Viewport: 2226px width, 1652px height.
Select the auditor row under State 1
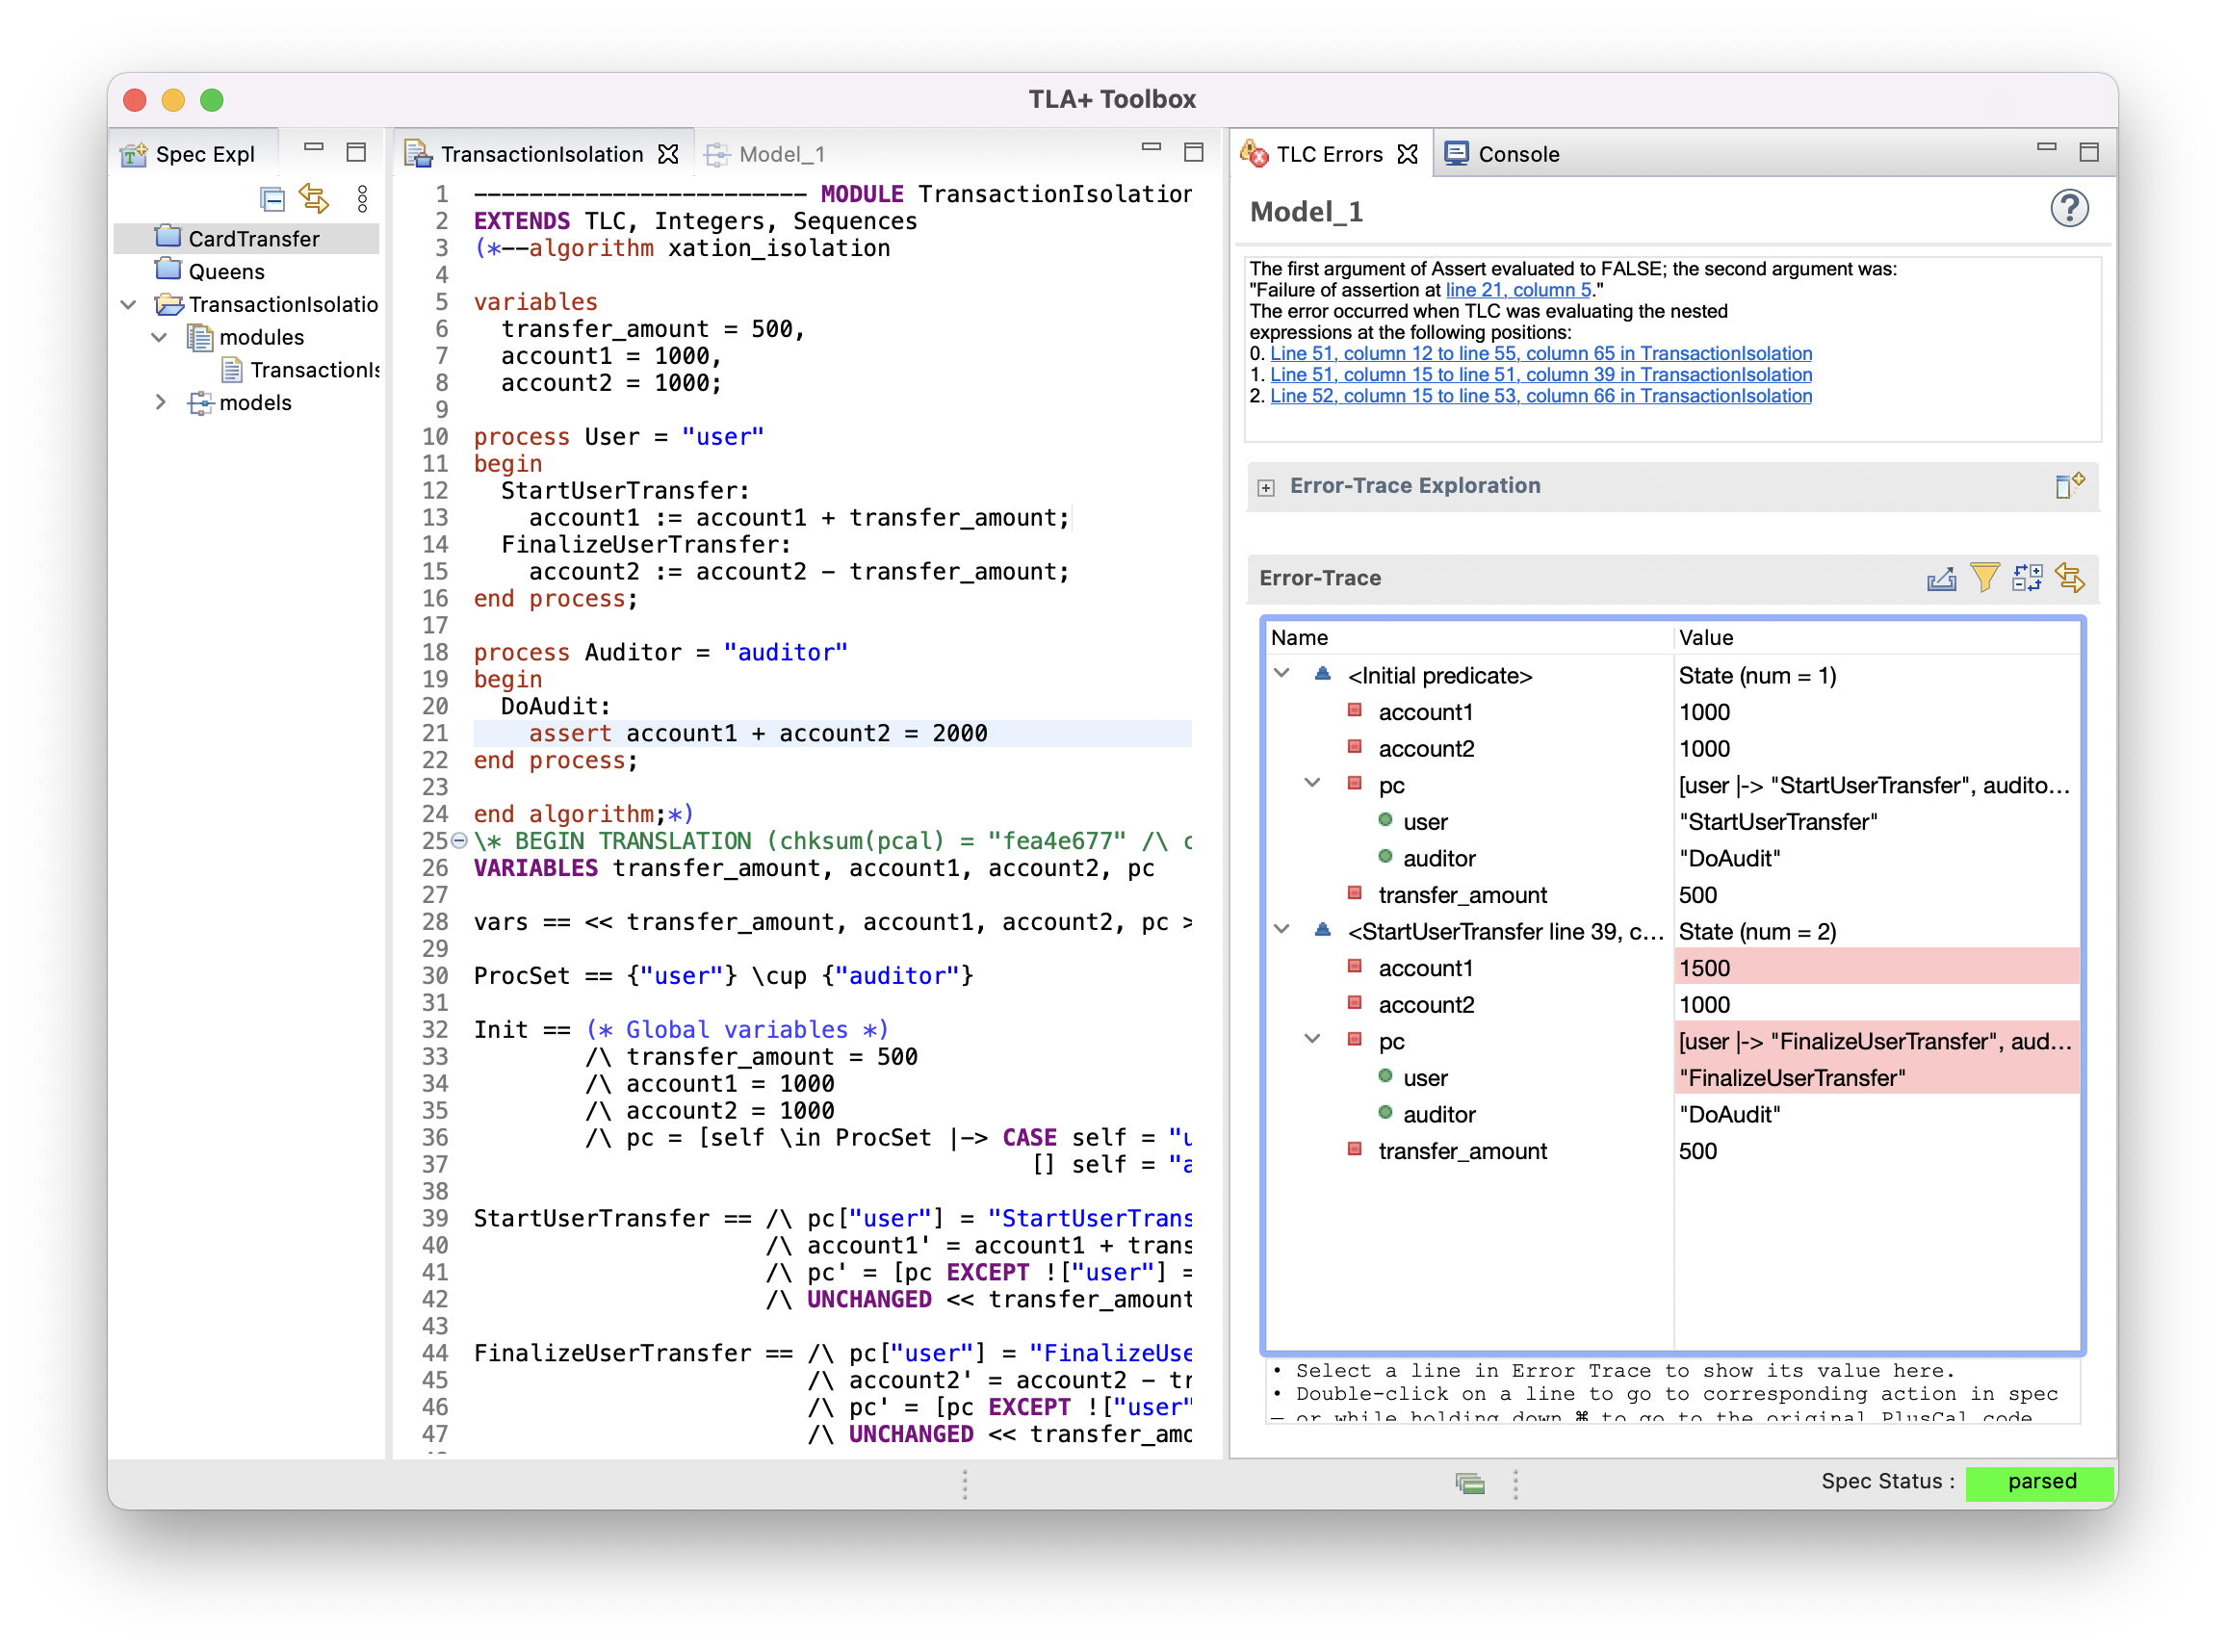[1672, 858]
